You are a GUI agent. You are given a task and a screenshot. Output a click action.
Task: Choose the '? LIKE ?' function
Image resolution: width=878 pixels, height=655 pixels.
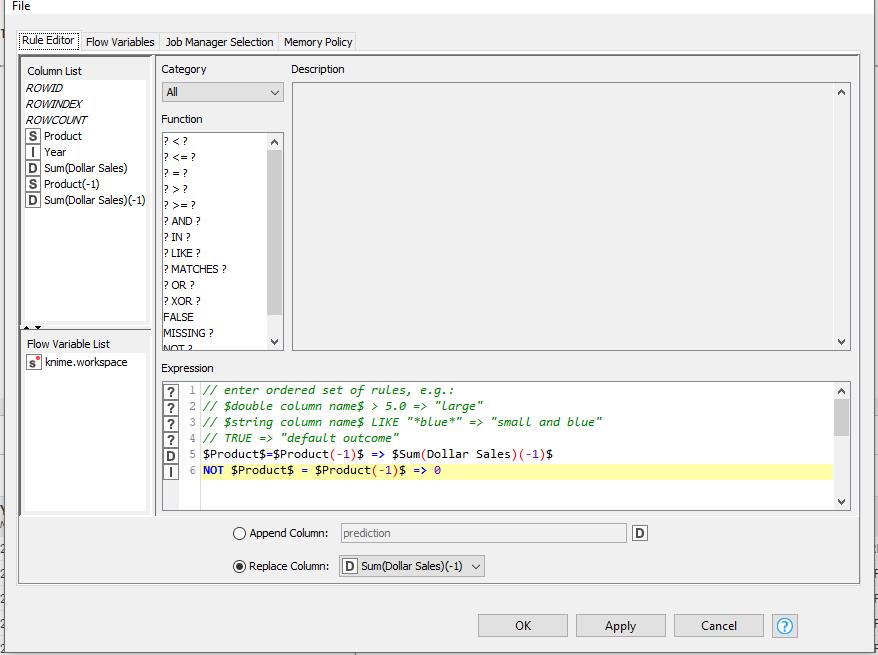(182, 253)
